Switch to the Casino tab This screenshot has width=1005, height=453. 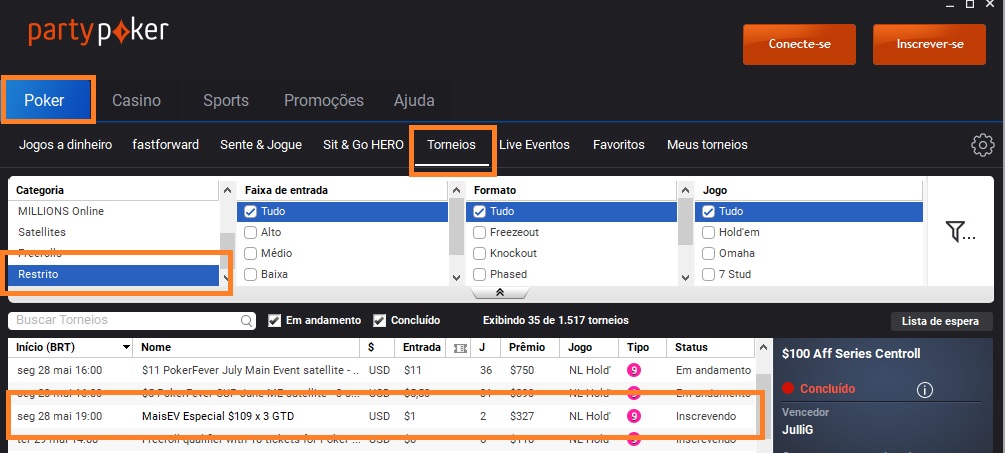pos(137,101)
